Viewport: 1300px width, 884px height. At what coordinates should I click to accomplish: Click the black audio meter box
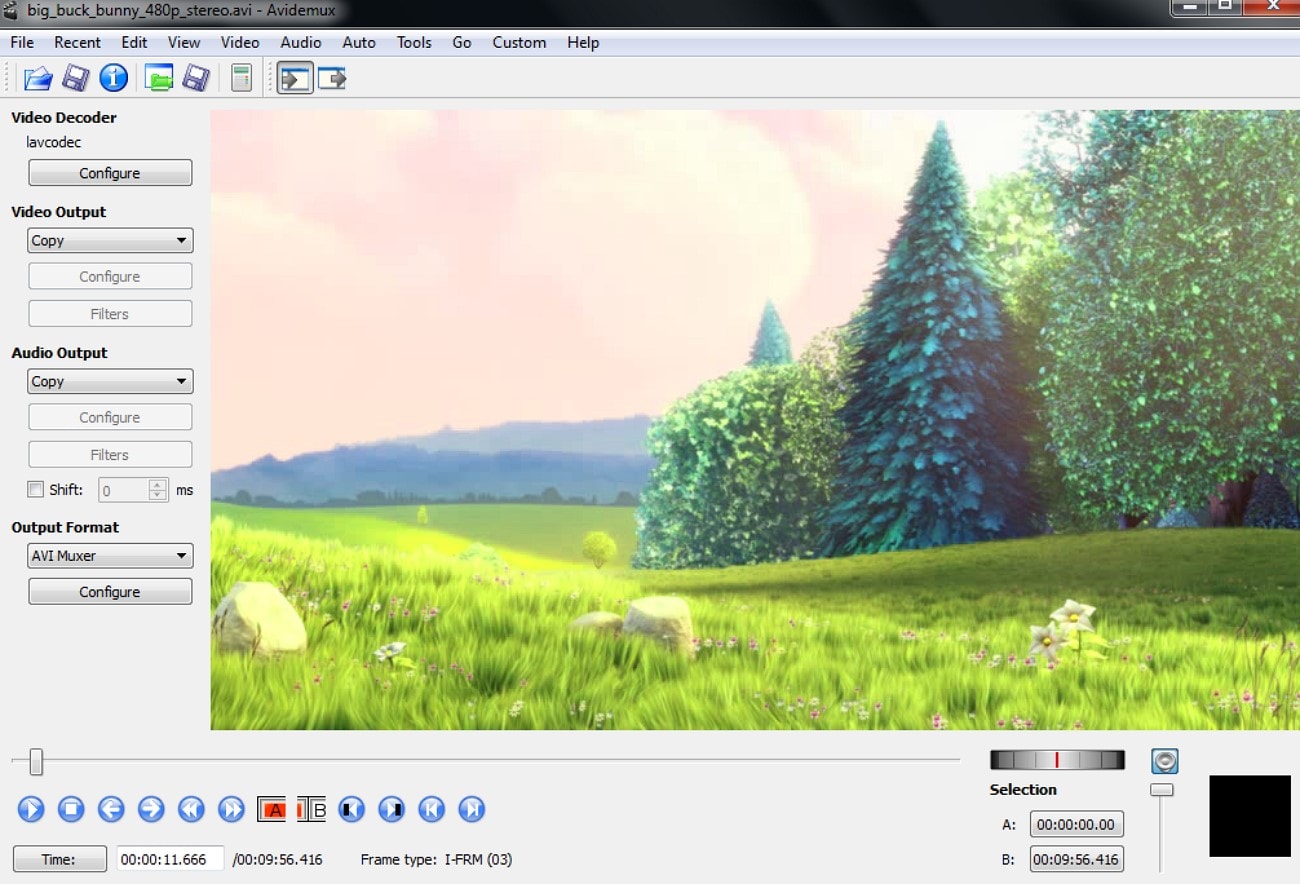(x=1250, y=816)
